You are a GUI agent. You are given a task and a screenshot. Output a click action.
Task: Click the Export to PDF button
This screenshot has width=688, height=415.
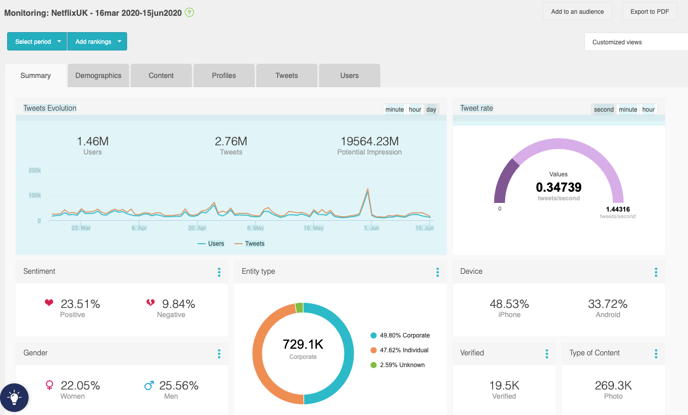click(650, 12)
